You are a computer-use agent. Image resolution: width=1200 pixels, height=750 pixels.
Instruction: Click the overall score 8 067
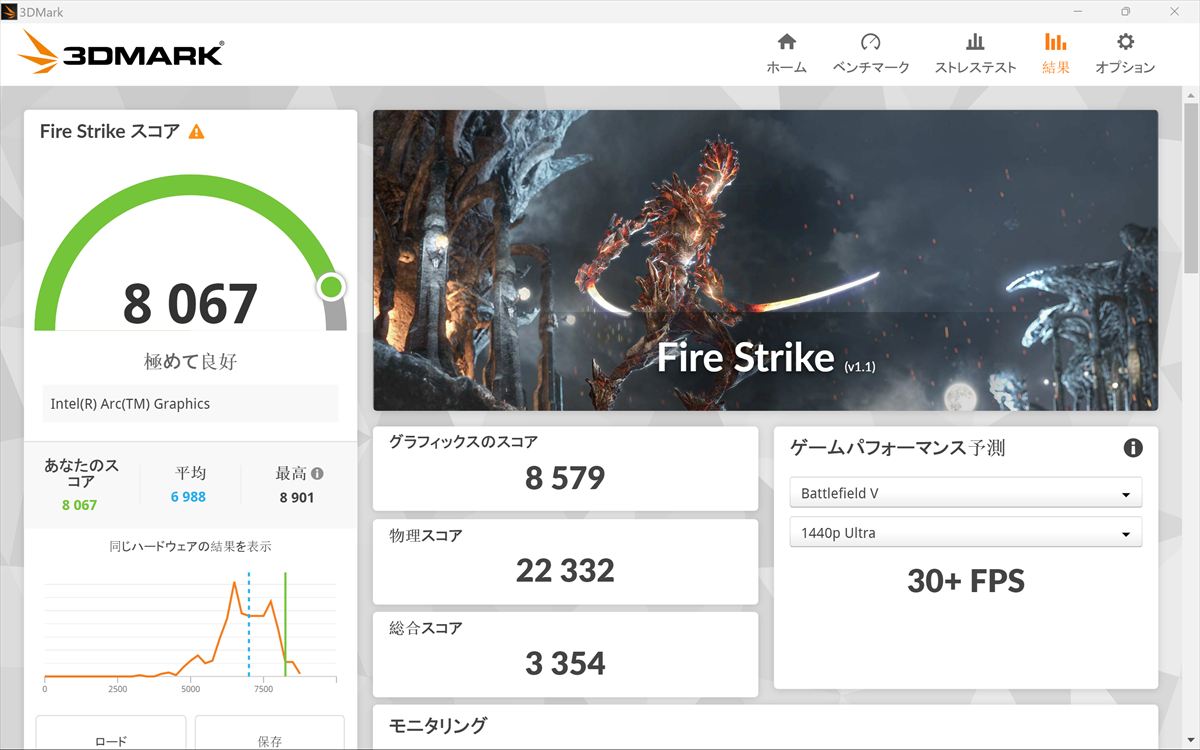pos(190,304)
